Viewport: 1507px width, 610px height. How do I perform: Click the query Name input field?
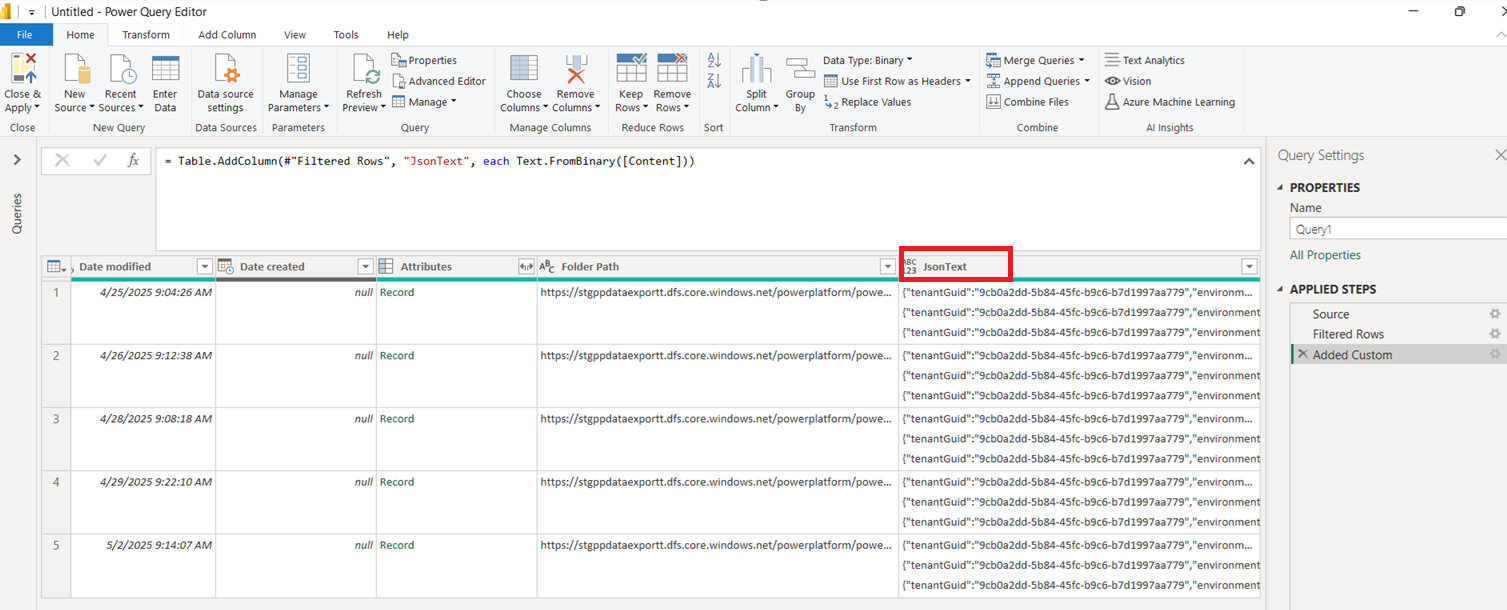(x=1397, y=229)
